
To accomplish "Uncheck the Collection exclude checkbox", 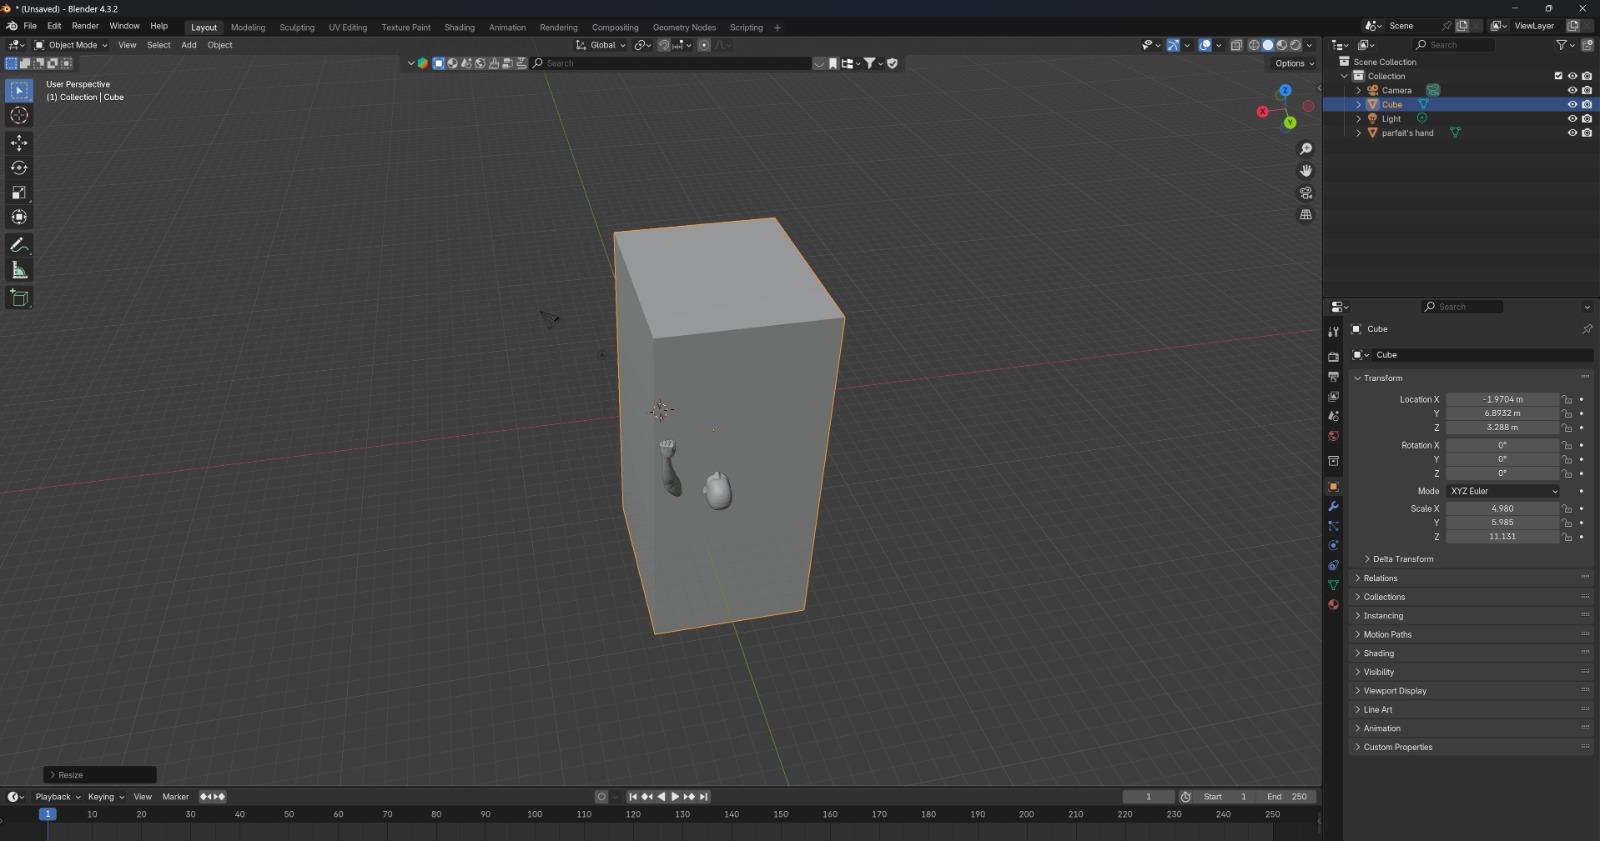I will point(1558,76).
